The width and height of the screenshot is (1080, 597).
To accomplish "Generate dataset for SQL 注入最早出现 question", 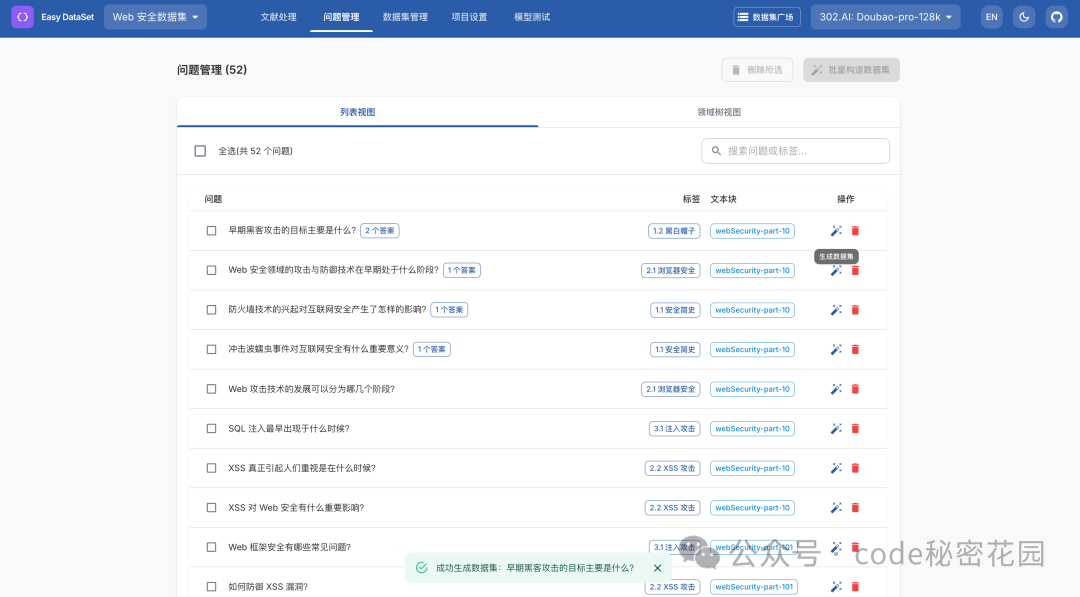I will (836, 429).
